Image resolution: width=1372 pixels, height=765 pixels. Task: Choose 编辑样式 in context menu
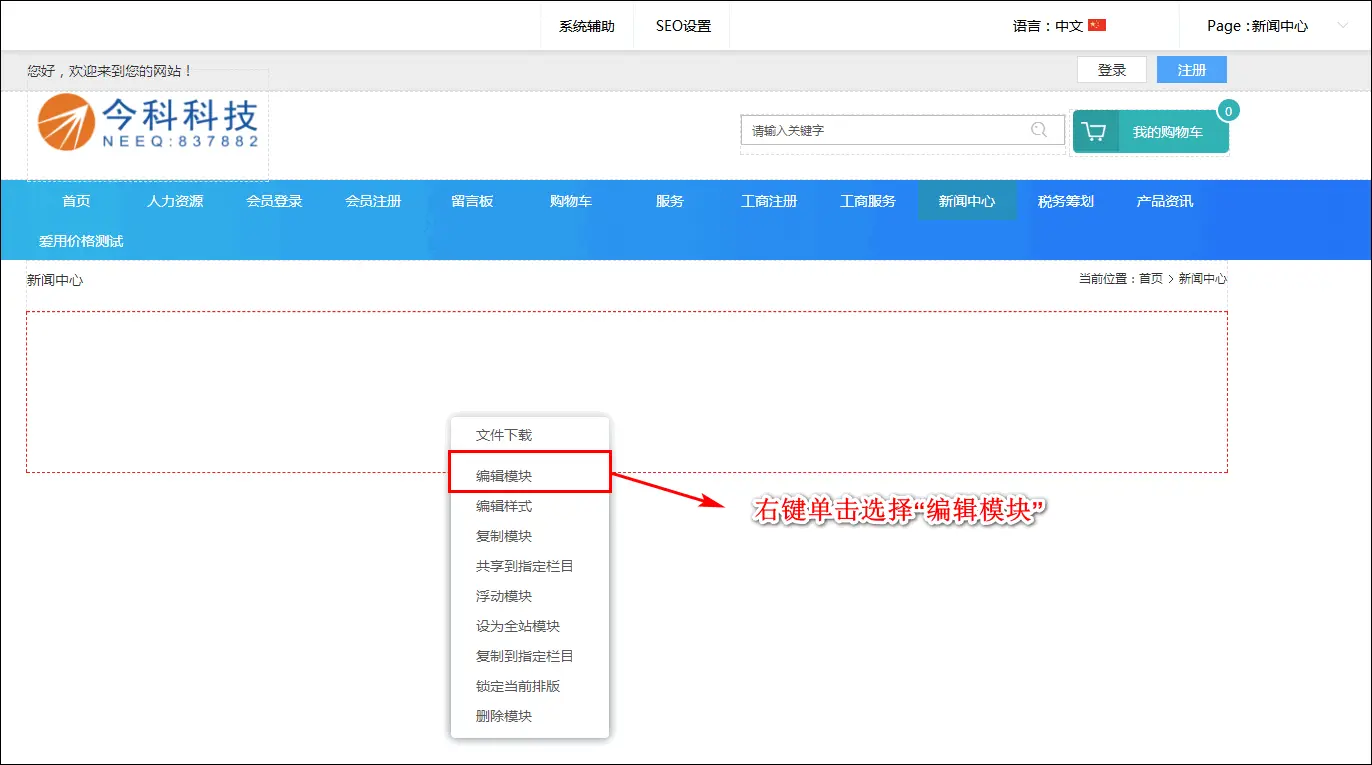tap(504, 506)
